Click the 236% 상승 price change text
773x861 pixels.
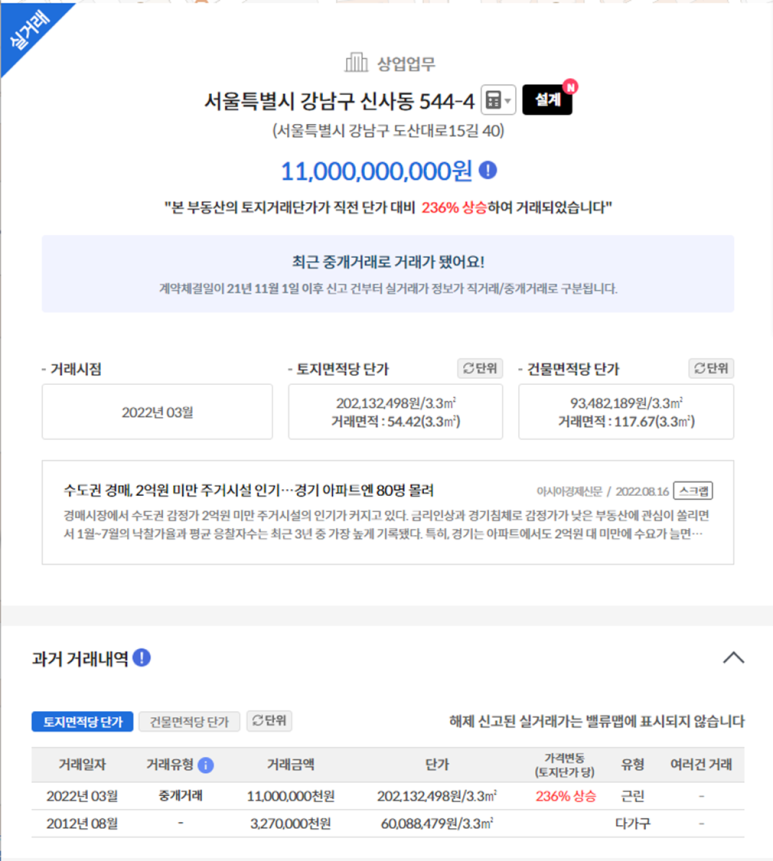566,796
